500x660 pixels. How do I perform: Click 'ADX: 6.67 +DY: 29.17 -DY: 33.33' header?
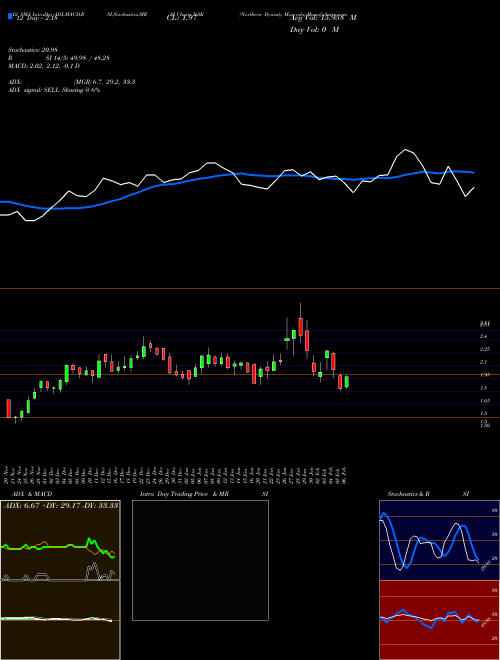pos(61,506)
